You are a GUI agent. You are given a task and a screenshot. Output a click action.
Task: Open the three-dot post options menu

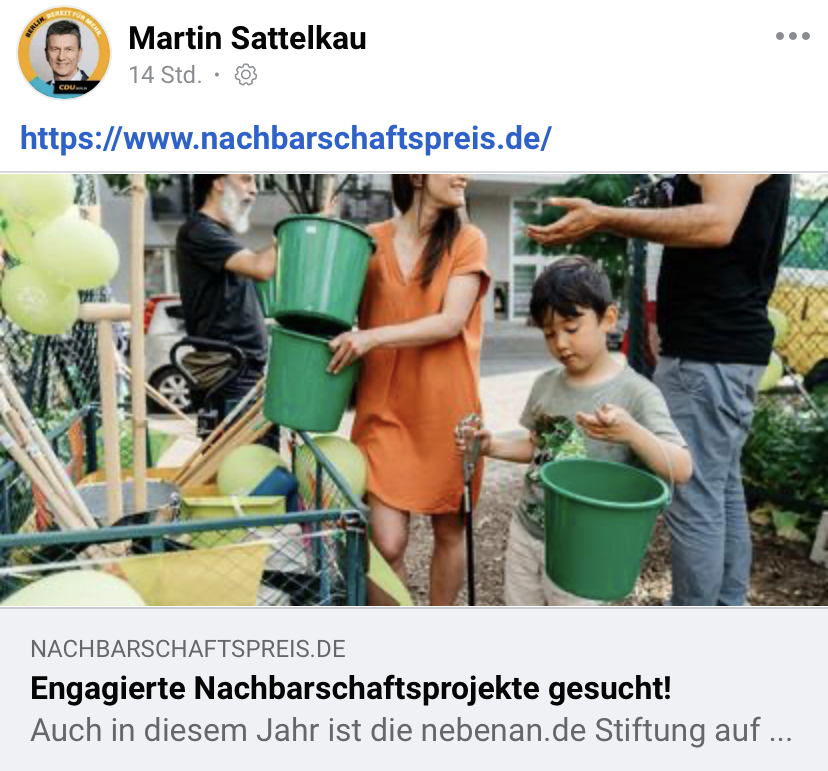[x=792, y=36]
